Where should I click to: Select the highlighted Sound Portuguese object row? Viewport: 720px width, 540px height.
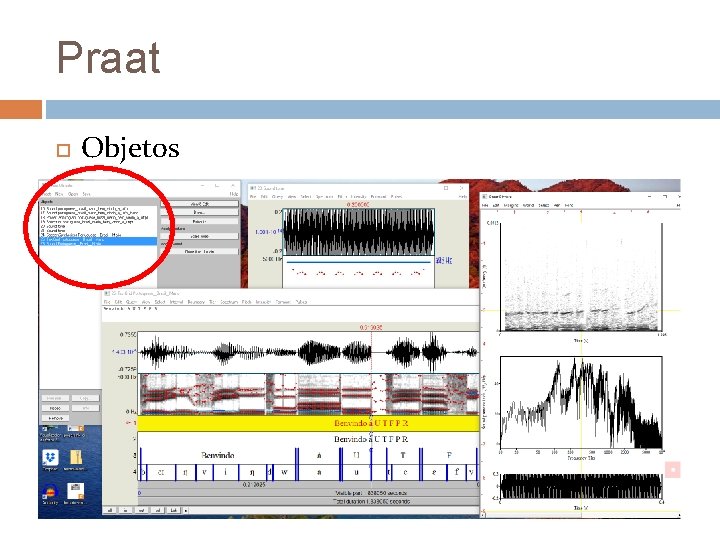(98, 243)
